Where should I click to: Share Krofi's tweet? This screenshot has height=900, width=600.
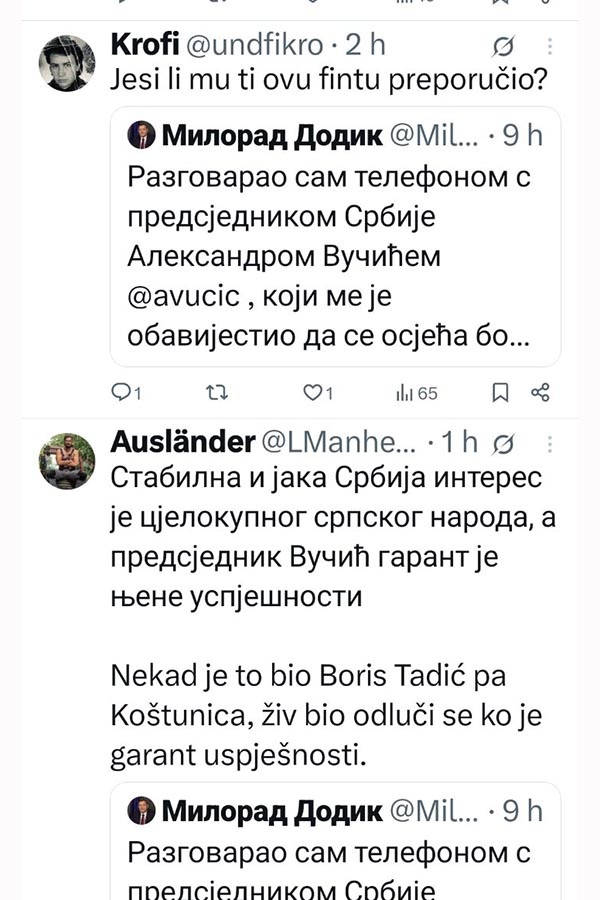click(x=540, y=393)
